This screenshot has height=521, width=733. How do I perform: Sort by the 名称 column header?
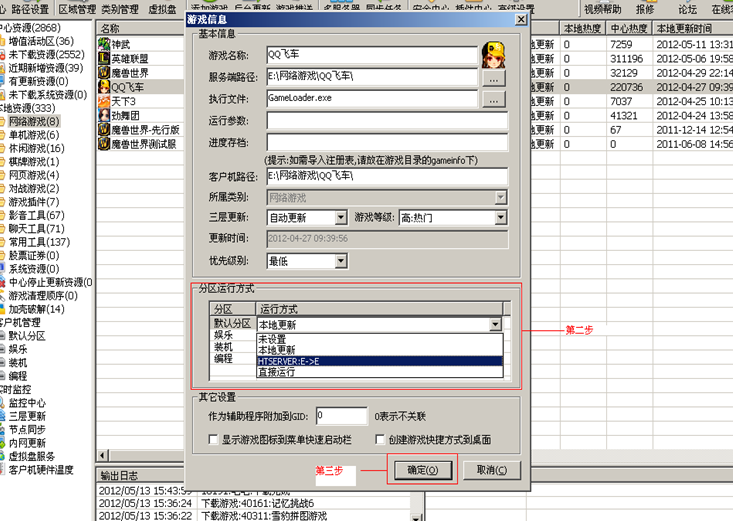point(141,29)
